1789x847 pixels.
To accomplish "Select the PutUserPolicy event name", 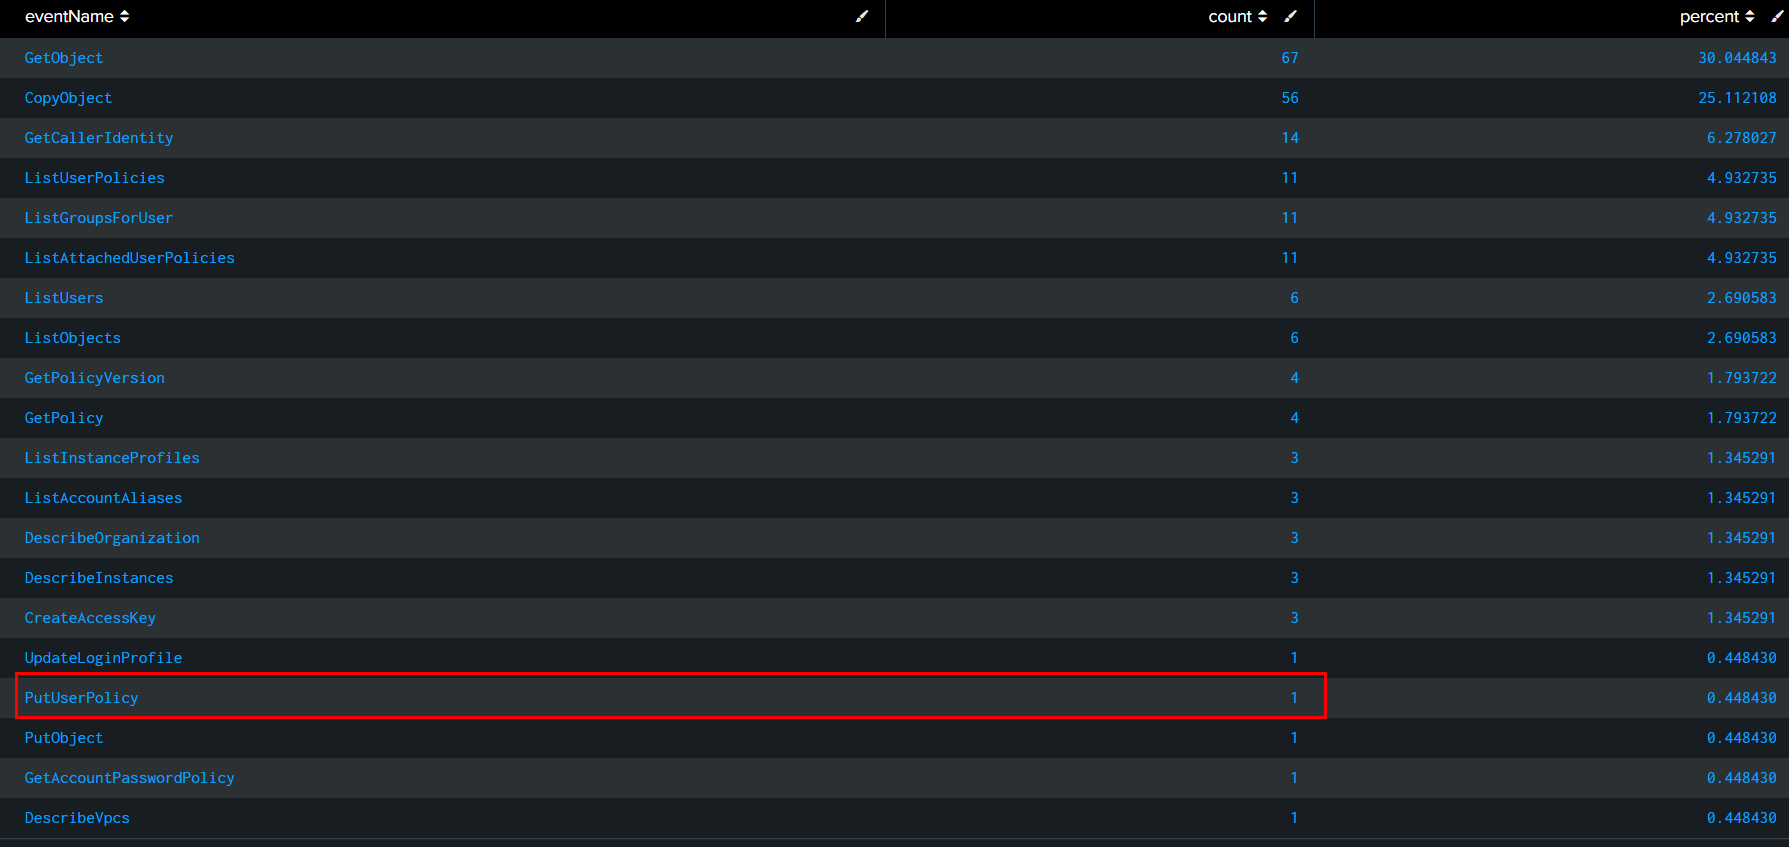I will click(x=82, y=698).
